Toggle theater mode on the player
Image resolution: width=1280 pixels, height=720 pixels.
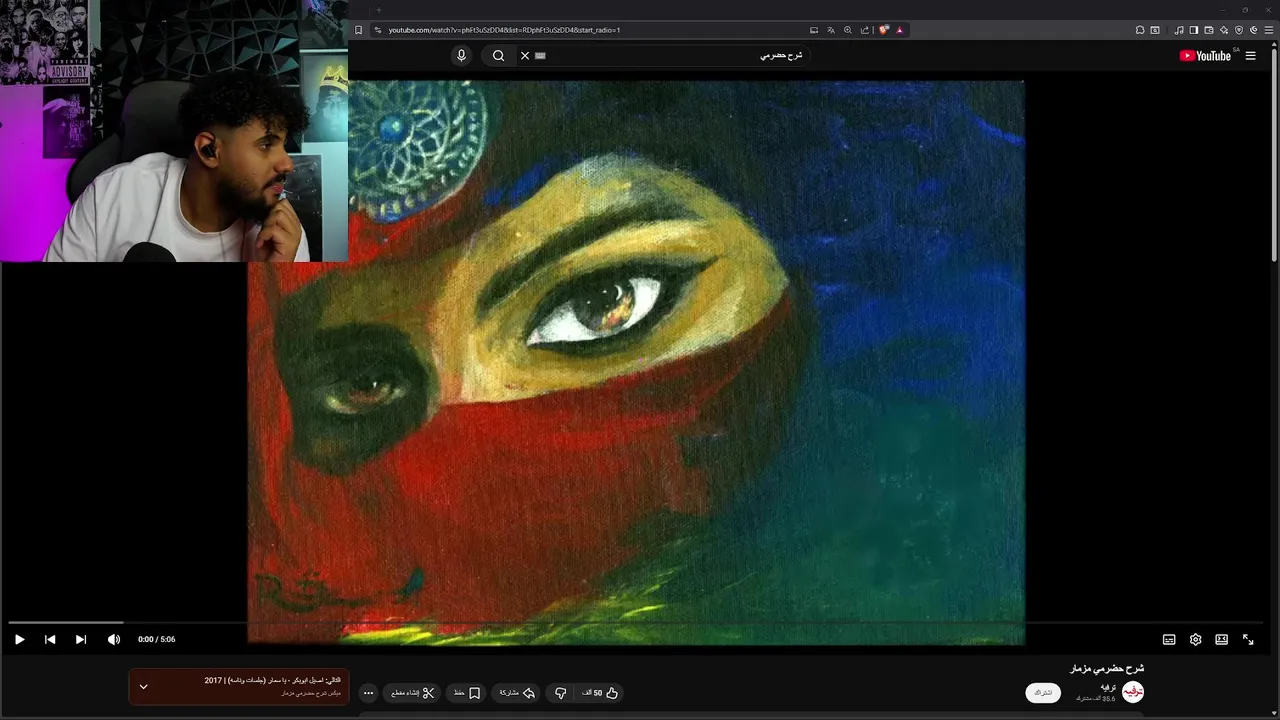pos(1221,639)
